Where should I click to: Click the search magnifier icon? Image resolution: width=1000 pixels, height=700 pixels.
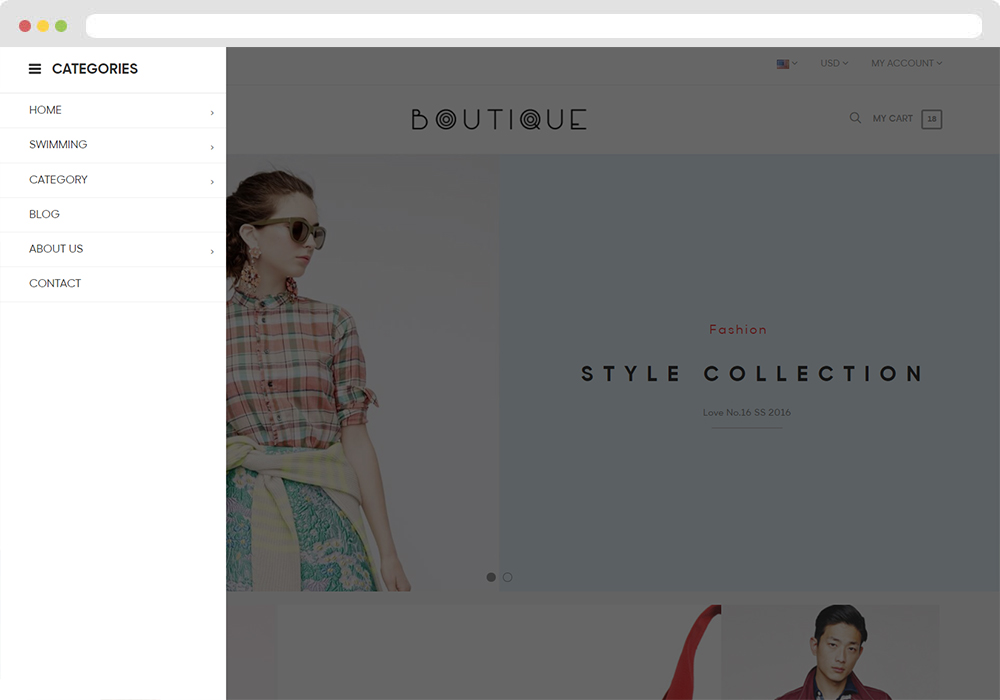(855, 118)
